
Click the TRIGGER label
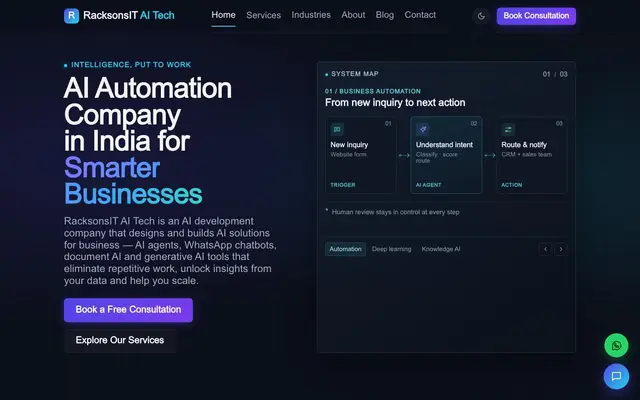tap(343, 185)
